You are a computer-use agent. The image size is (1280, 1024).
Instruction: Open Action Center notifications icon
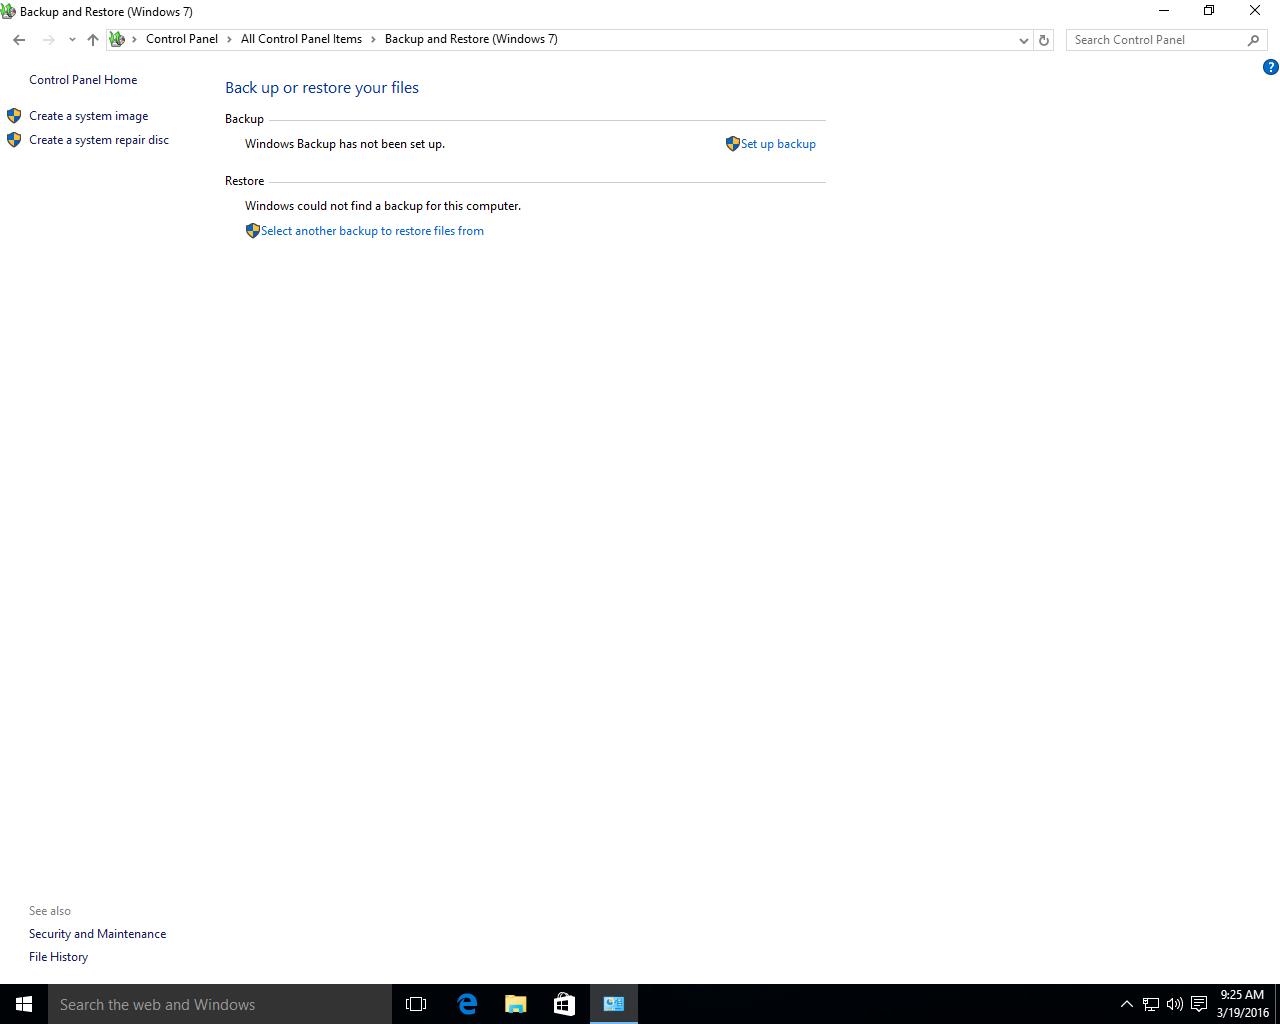[1198, 1004]
